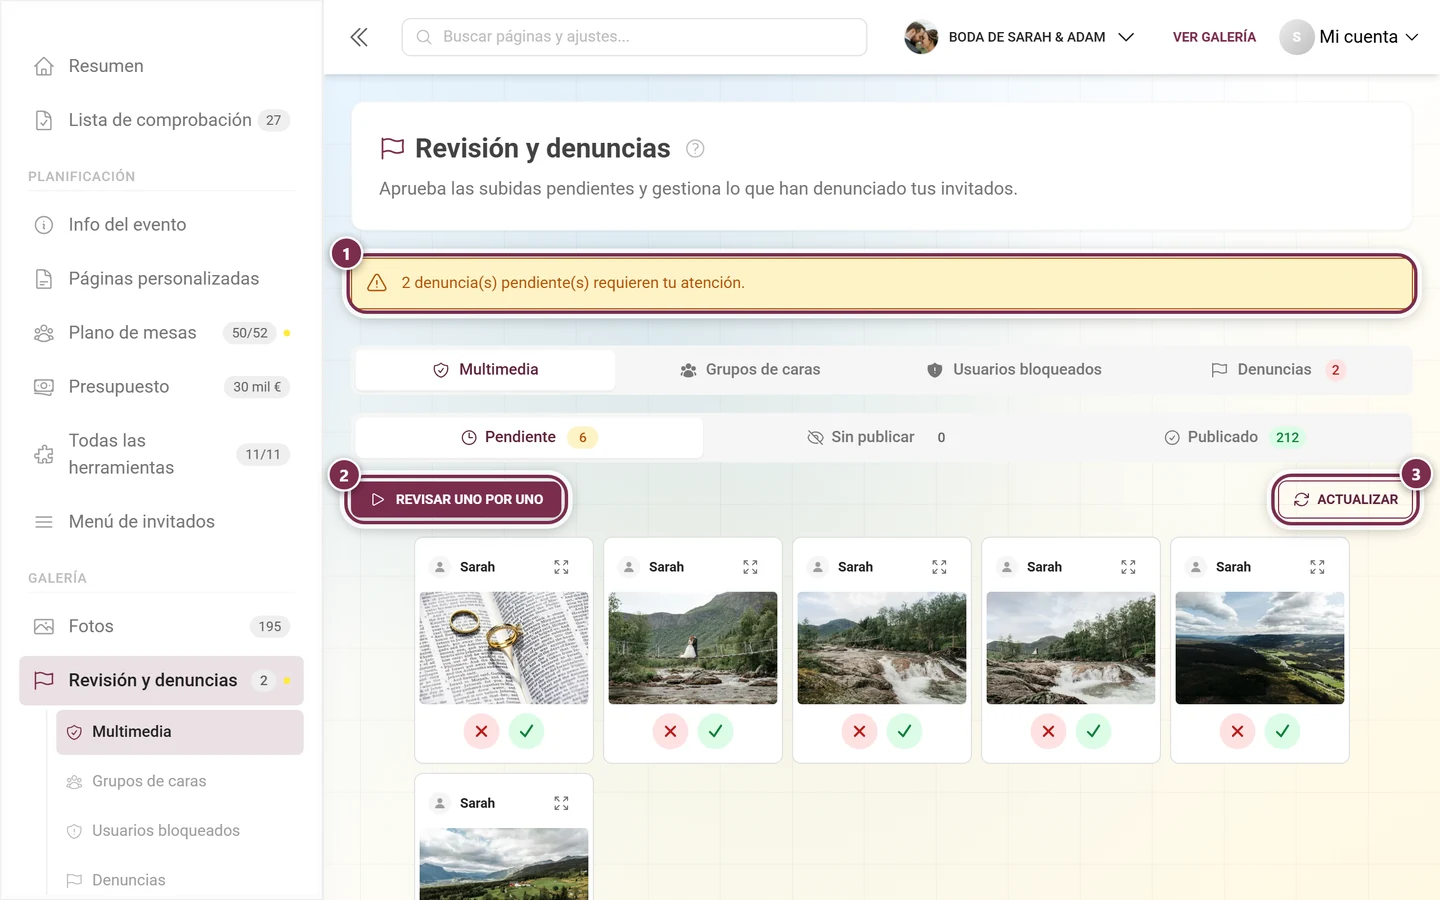Approve the aerial valley photo

(1282, 731)
